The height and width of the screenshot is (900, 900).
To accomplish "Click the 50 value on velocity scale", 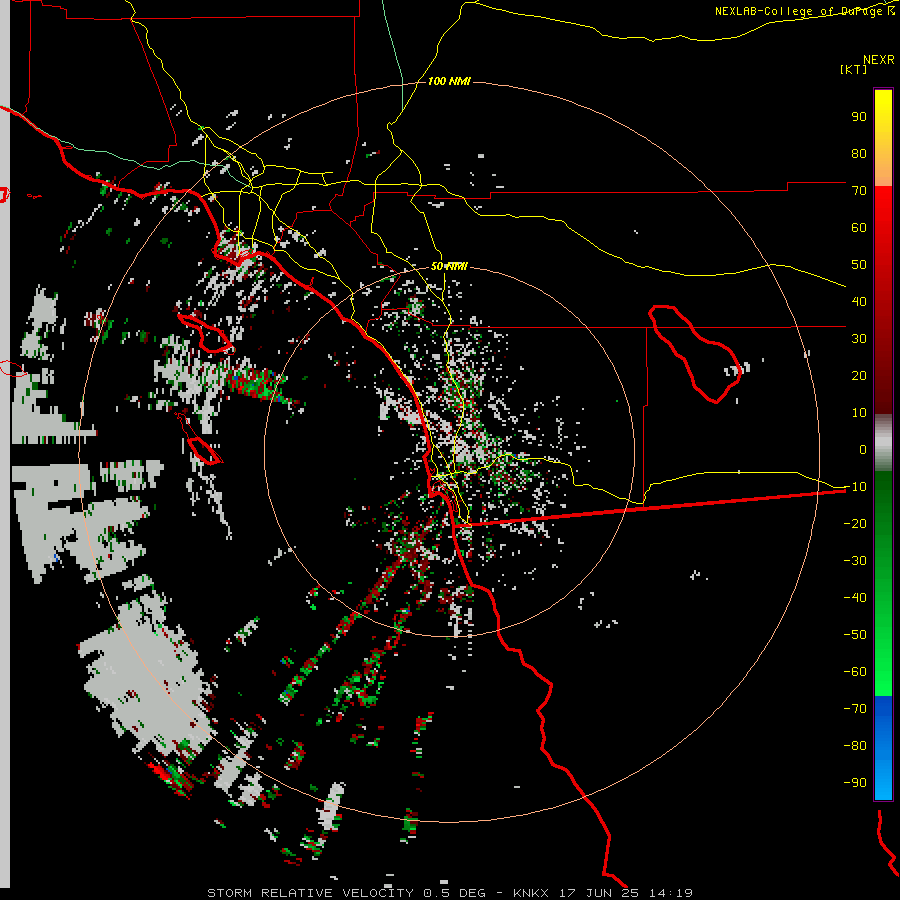I will click(859, 265).
